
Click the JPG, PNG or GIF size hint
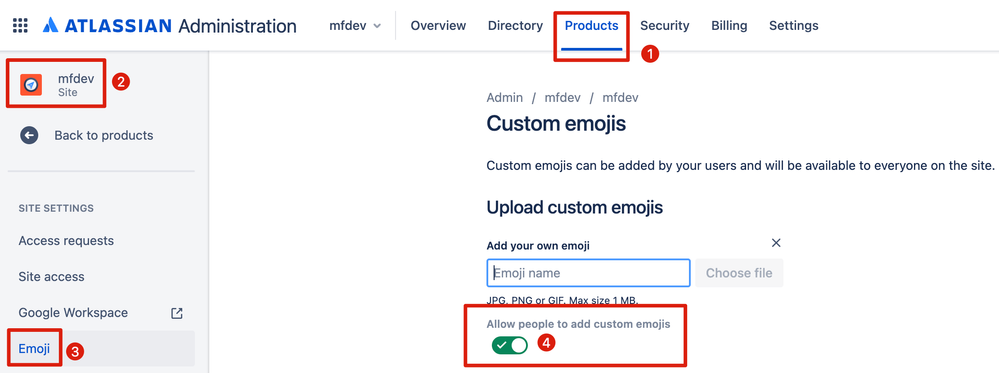[563, 300]
